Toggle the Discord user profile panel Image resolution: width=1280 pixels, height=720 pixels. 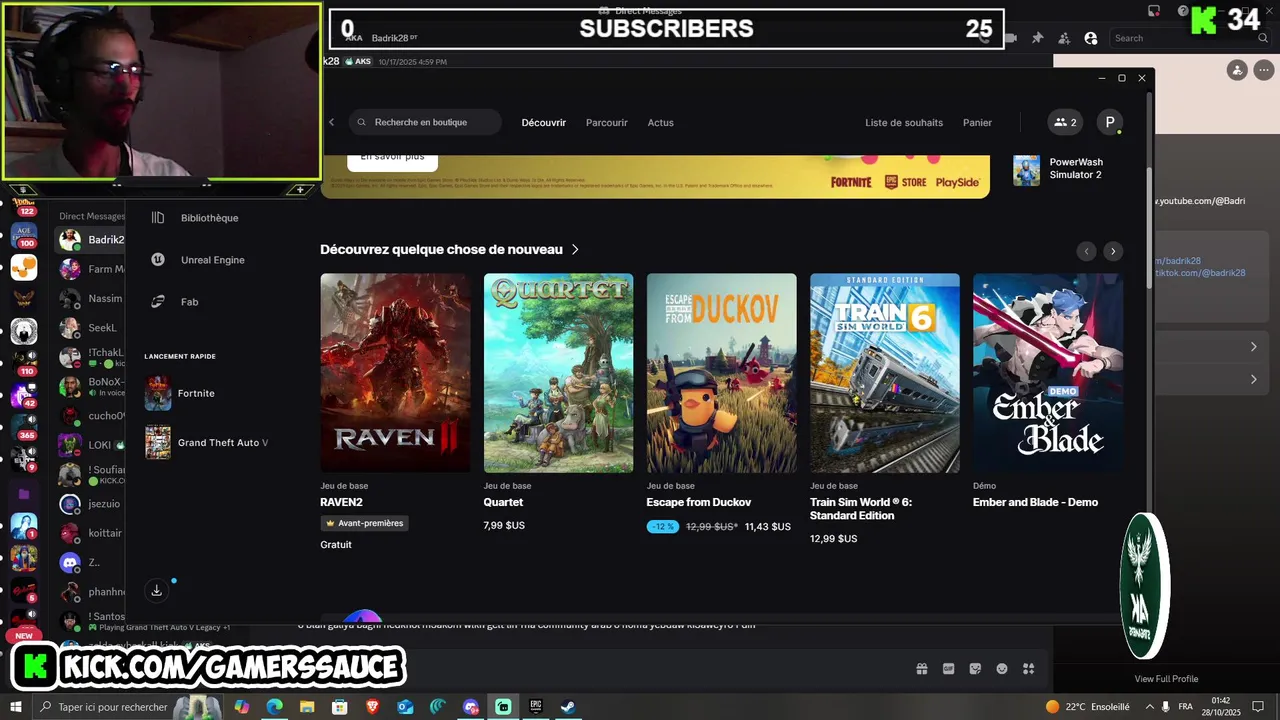pos(1091,38)
